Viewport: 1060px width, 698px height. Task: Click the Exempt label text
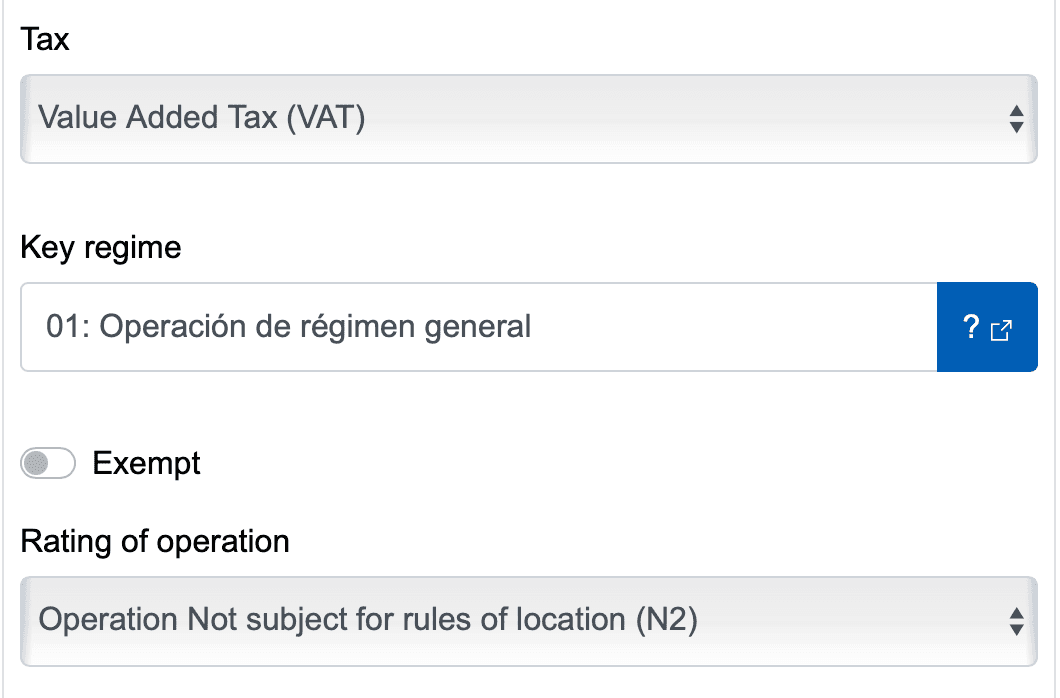(146, 463)
